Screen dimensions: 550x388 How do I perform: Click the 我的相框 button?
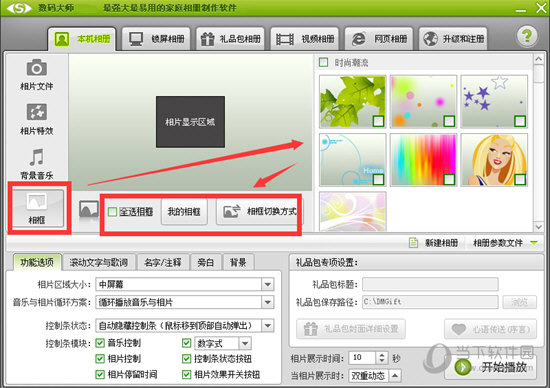[184, 212]
